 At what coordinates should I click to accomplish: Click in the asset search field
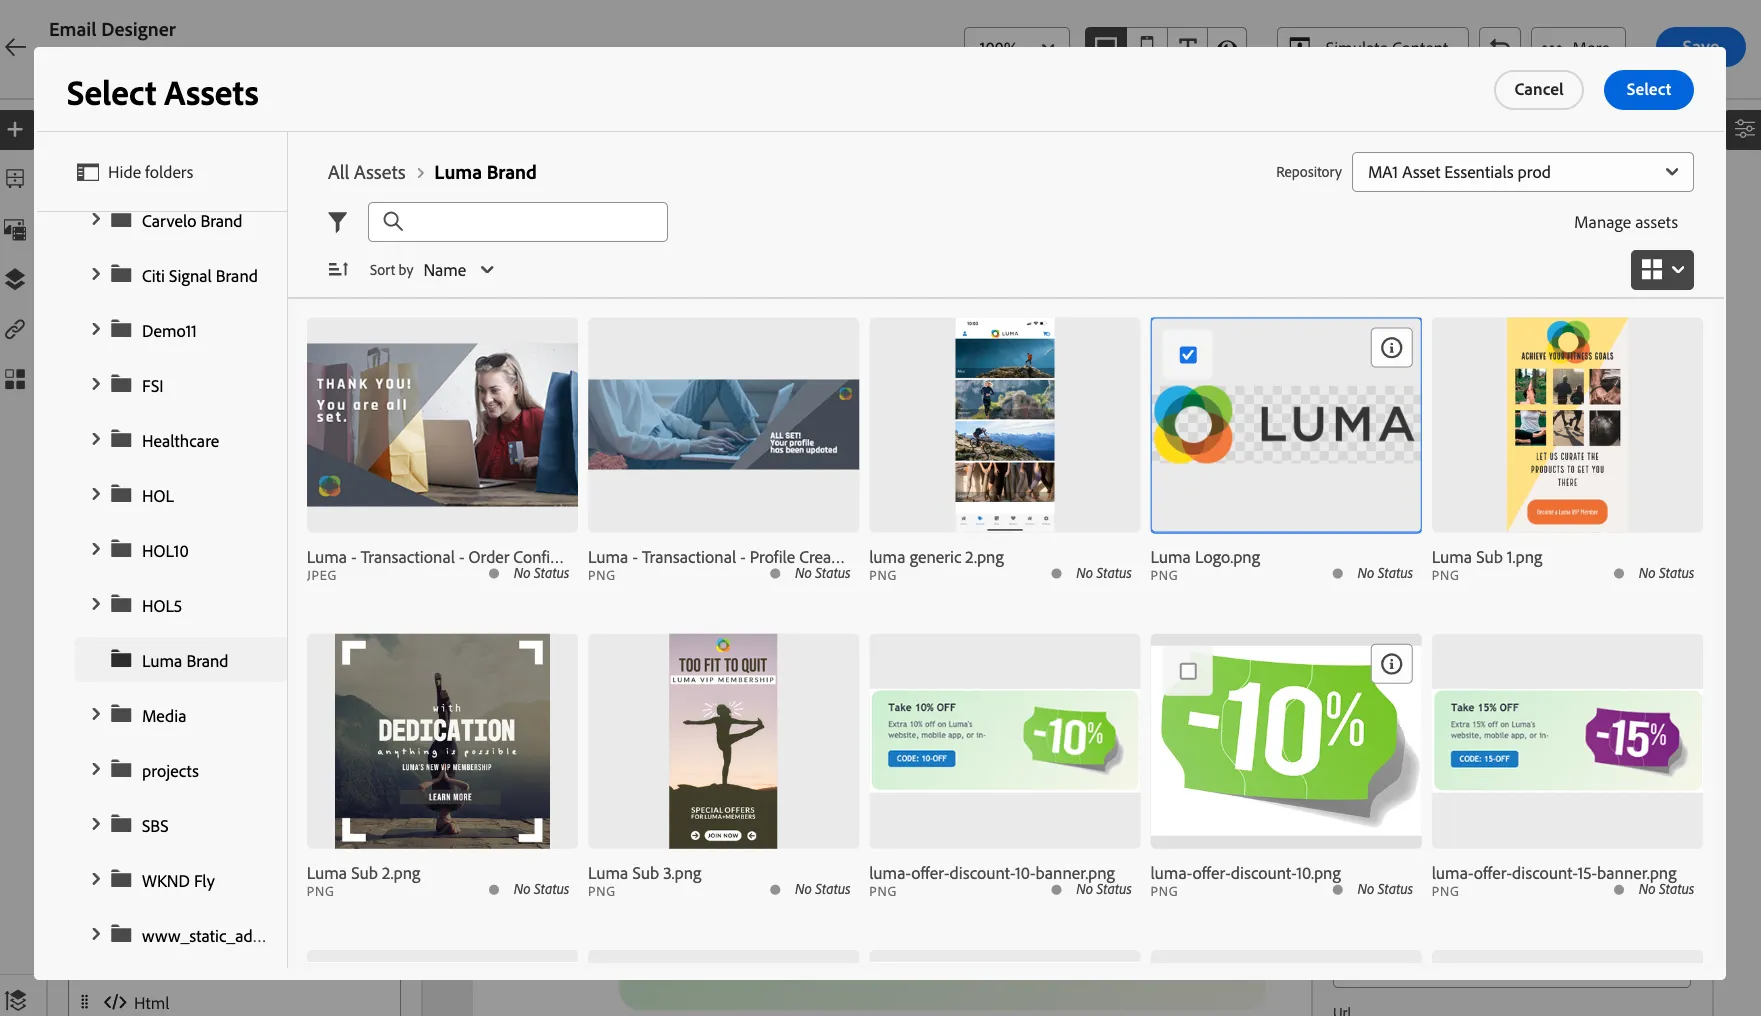pyautogui.click(x=518, y=222)
